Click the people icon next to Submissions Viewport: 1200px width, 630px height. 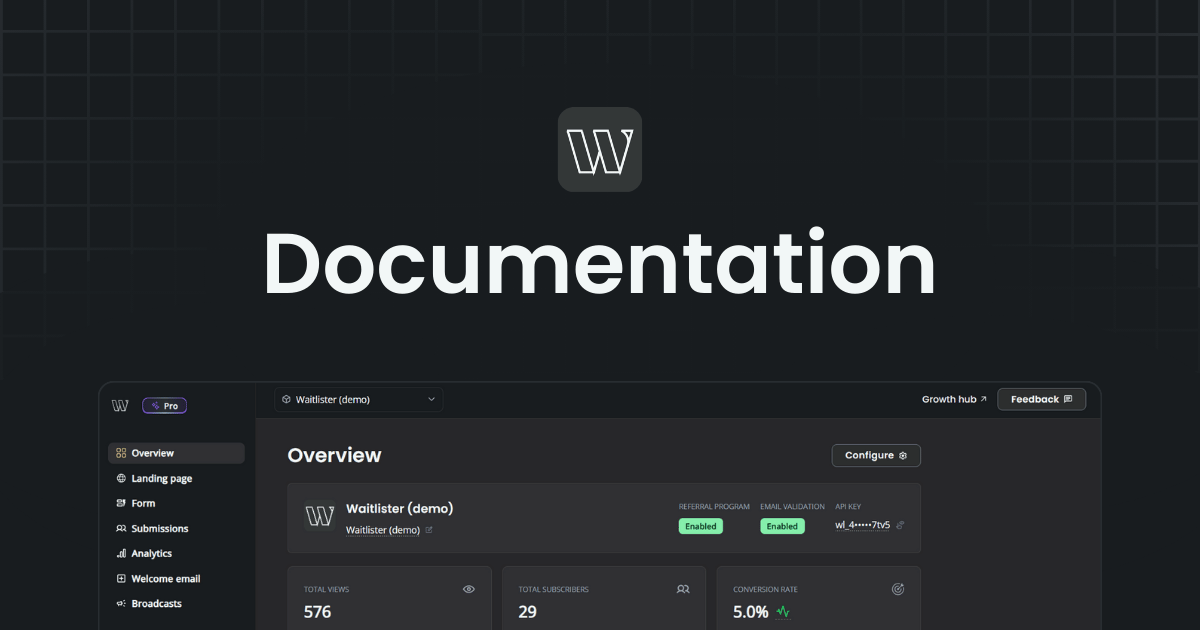(121, 528)
